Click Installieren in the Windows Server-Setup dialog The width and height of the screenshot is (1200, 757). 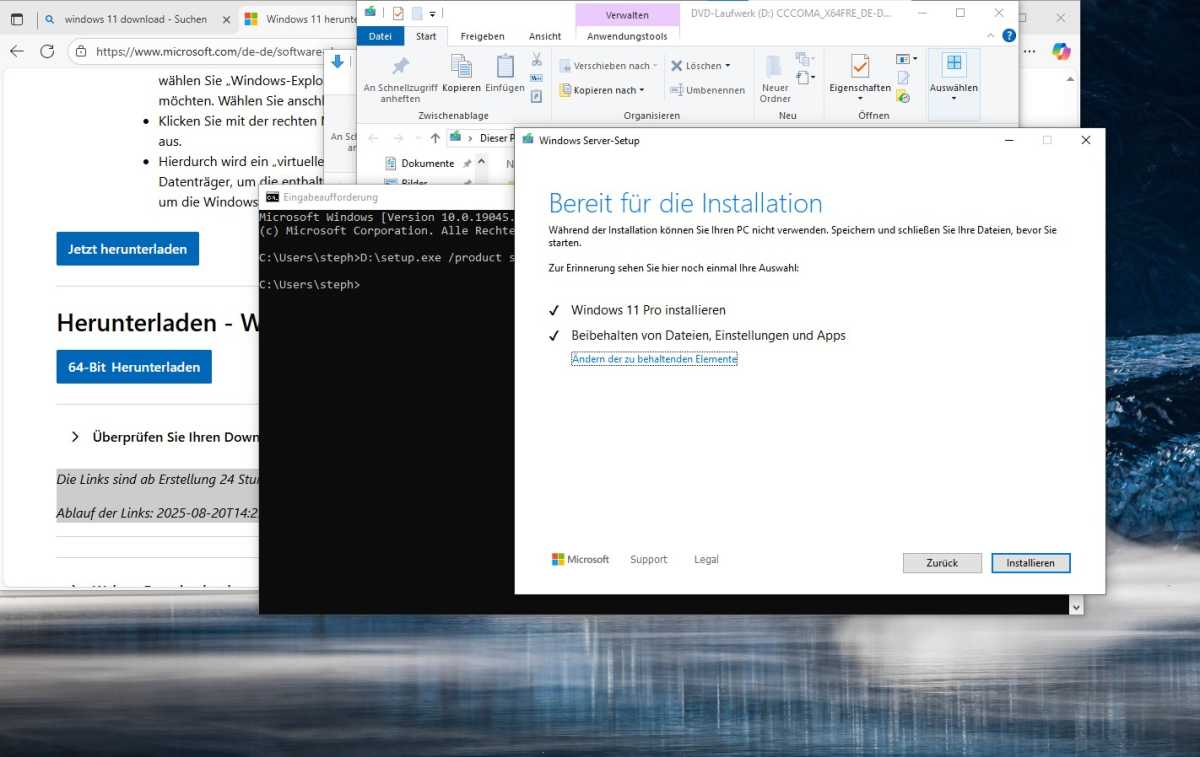pos(1031,563)
